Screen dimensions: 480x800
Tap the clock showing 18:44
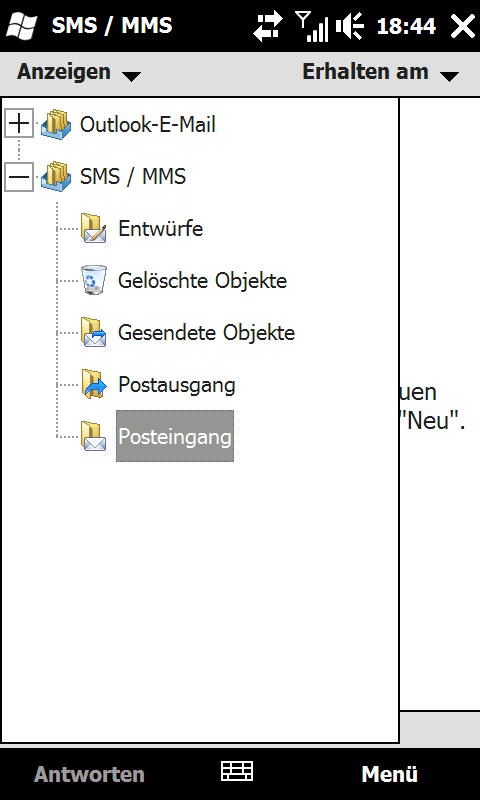[406, 26]
